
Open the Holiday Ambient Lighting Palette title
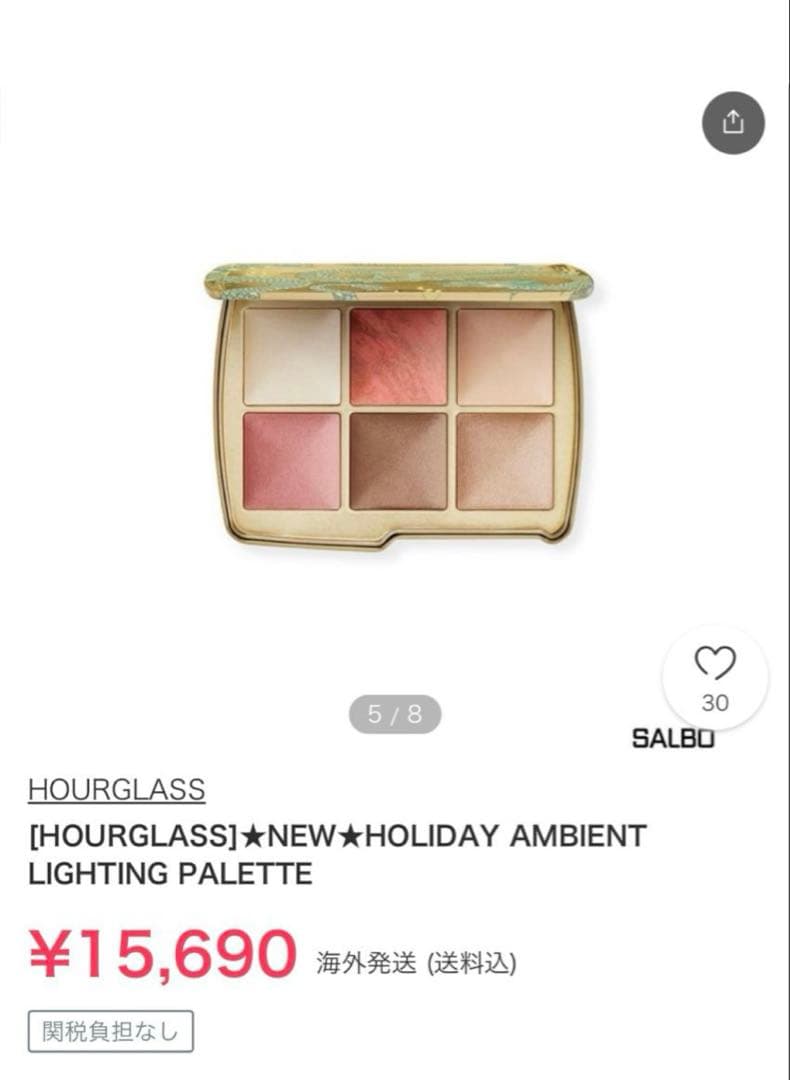click(337, 854)
